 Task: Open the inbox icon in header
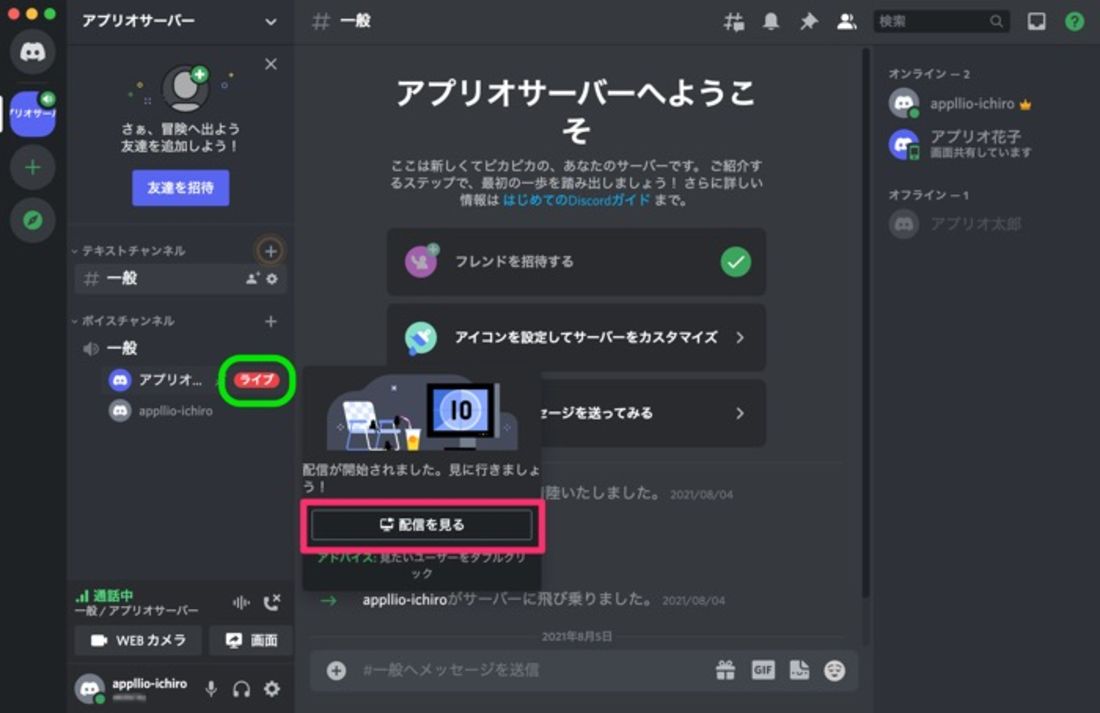pos(1036,22)
